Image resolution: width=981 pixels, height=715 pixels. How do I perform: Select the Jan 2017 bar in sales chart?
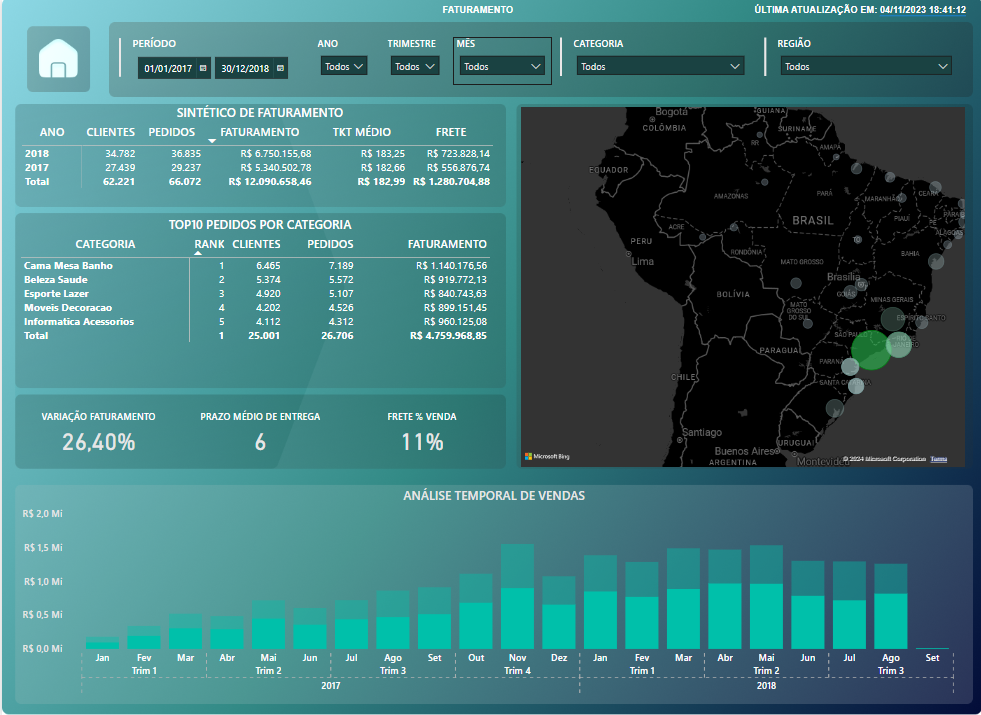click(x=102, y=643)
